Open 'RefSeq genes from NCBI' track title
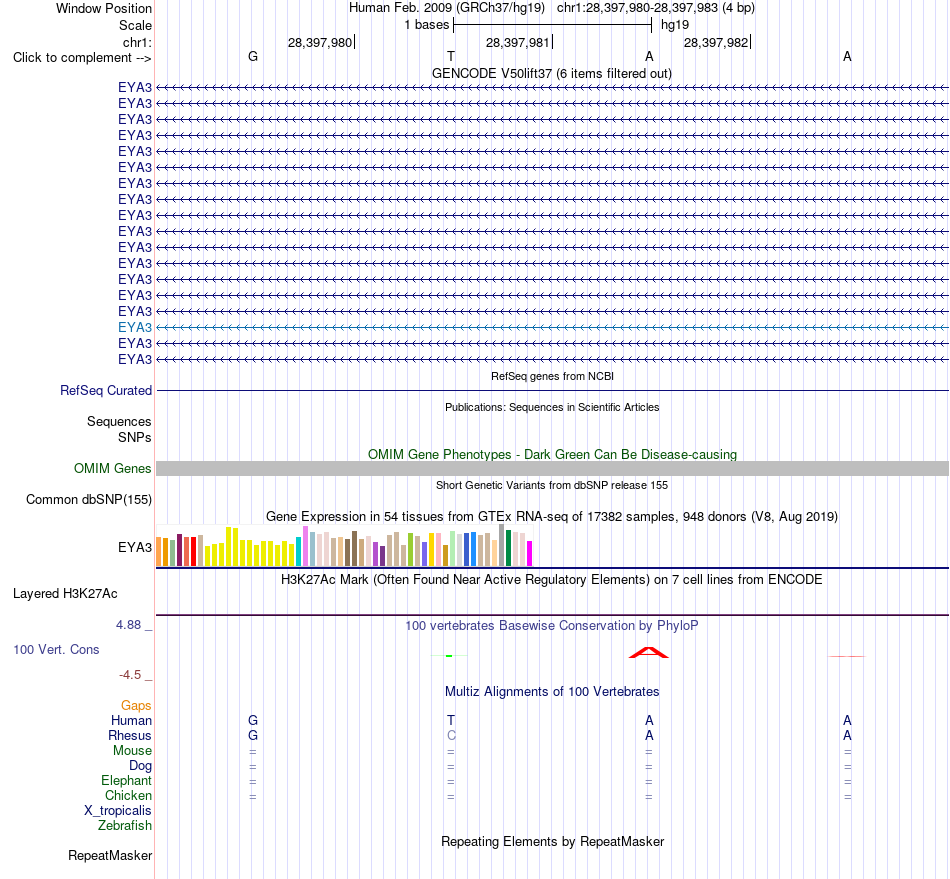 click(552, 376)
